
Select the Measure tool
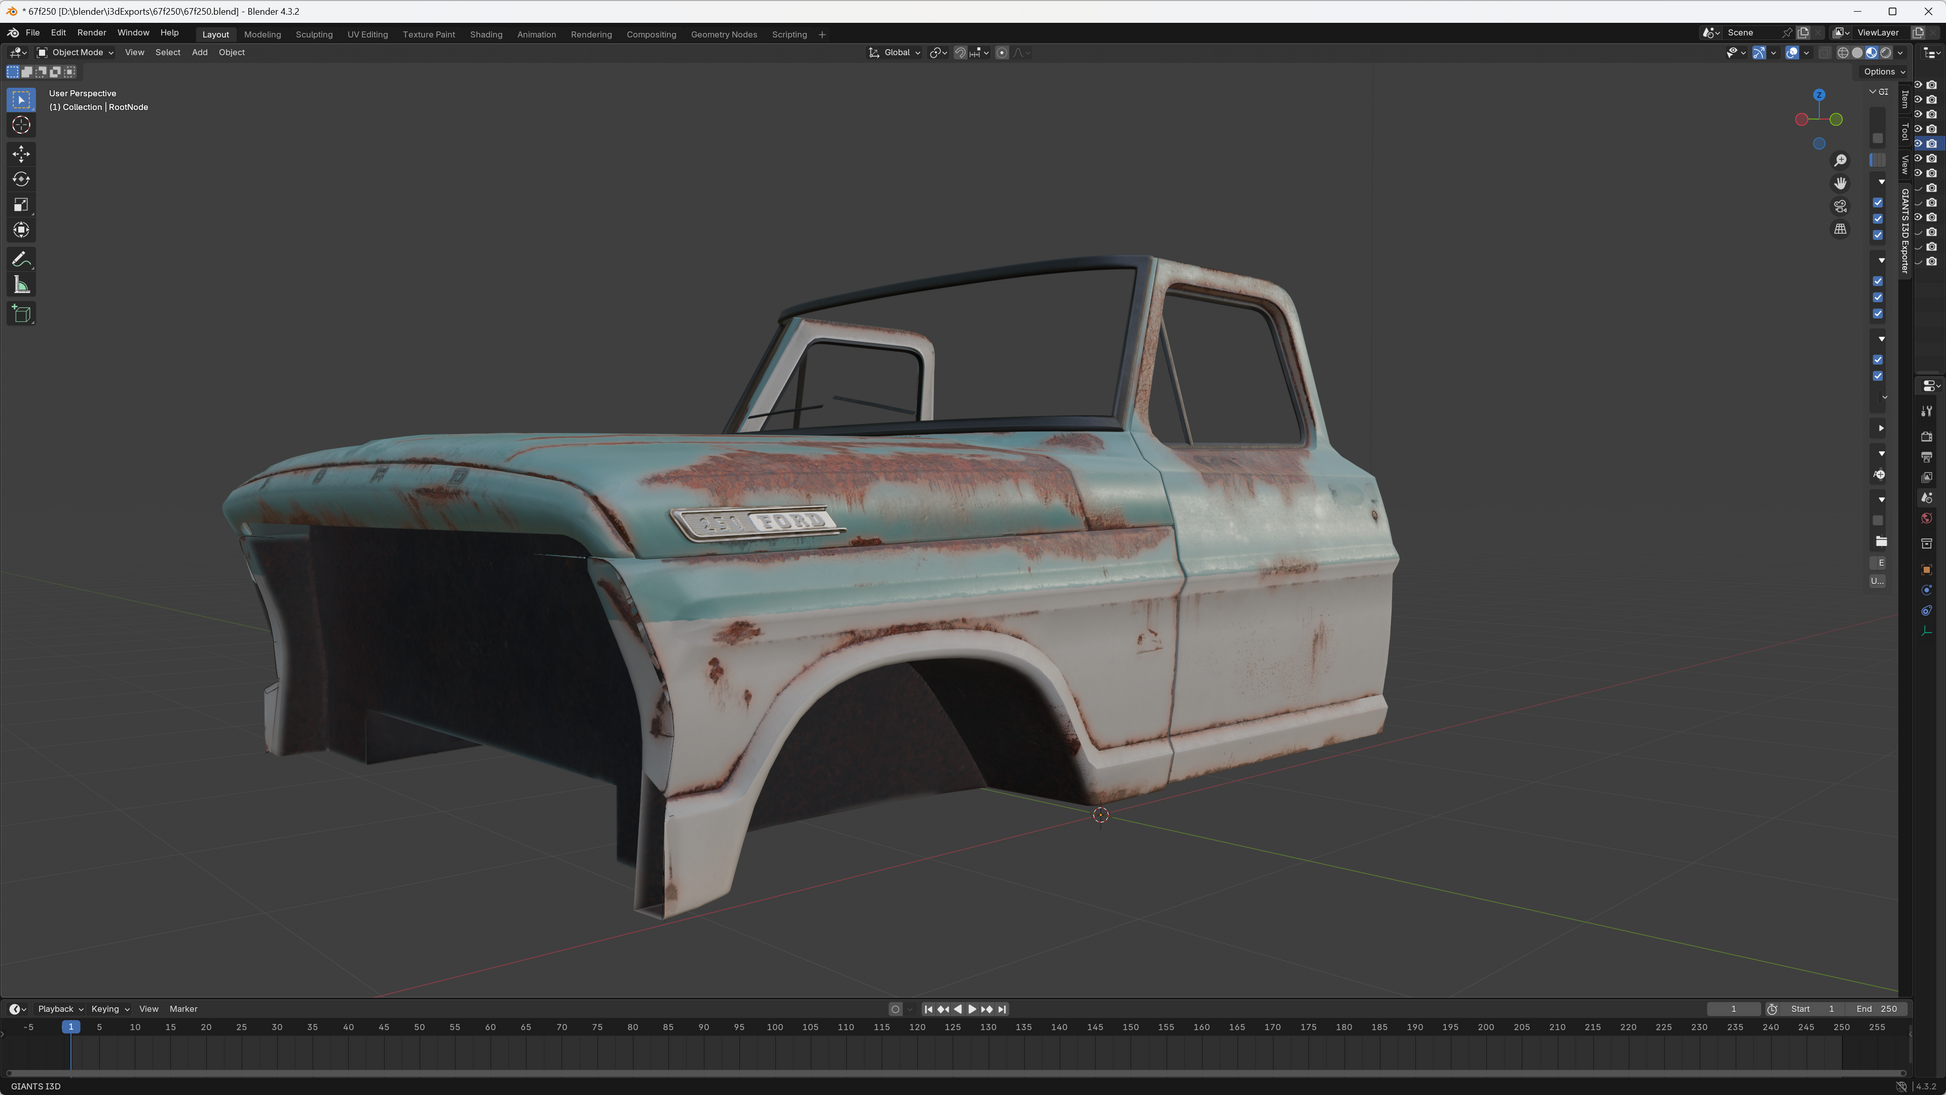(x=21, y=286)
